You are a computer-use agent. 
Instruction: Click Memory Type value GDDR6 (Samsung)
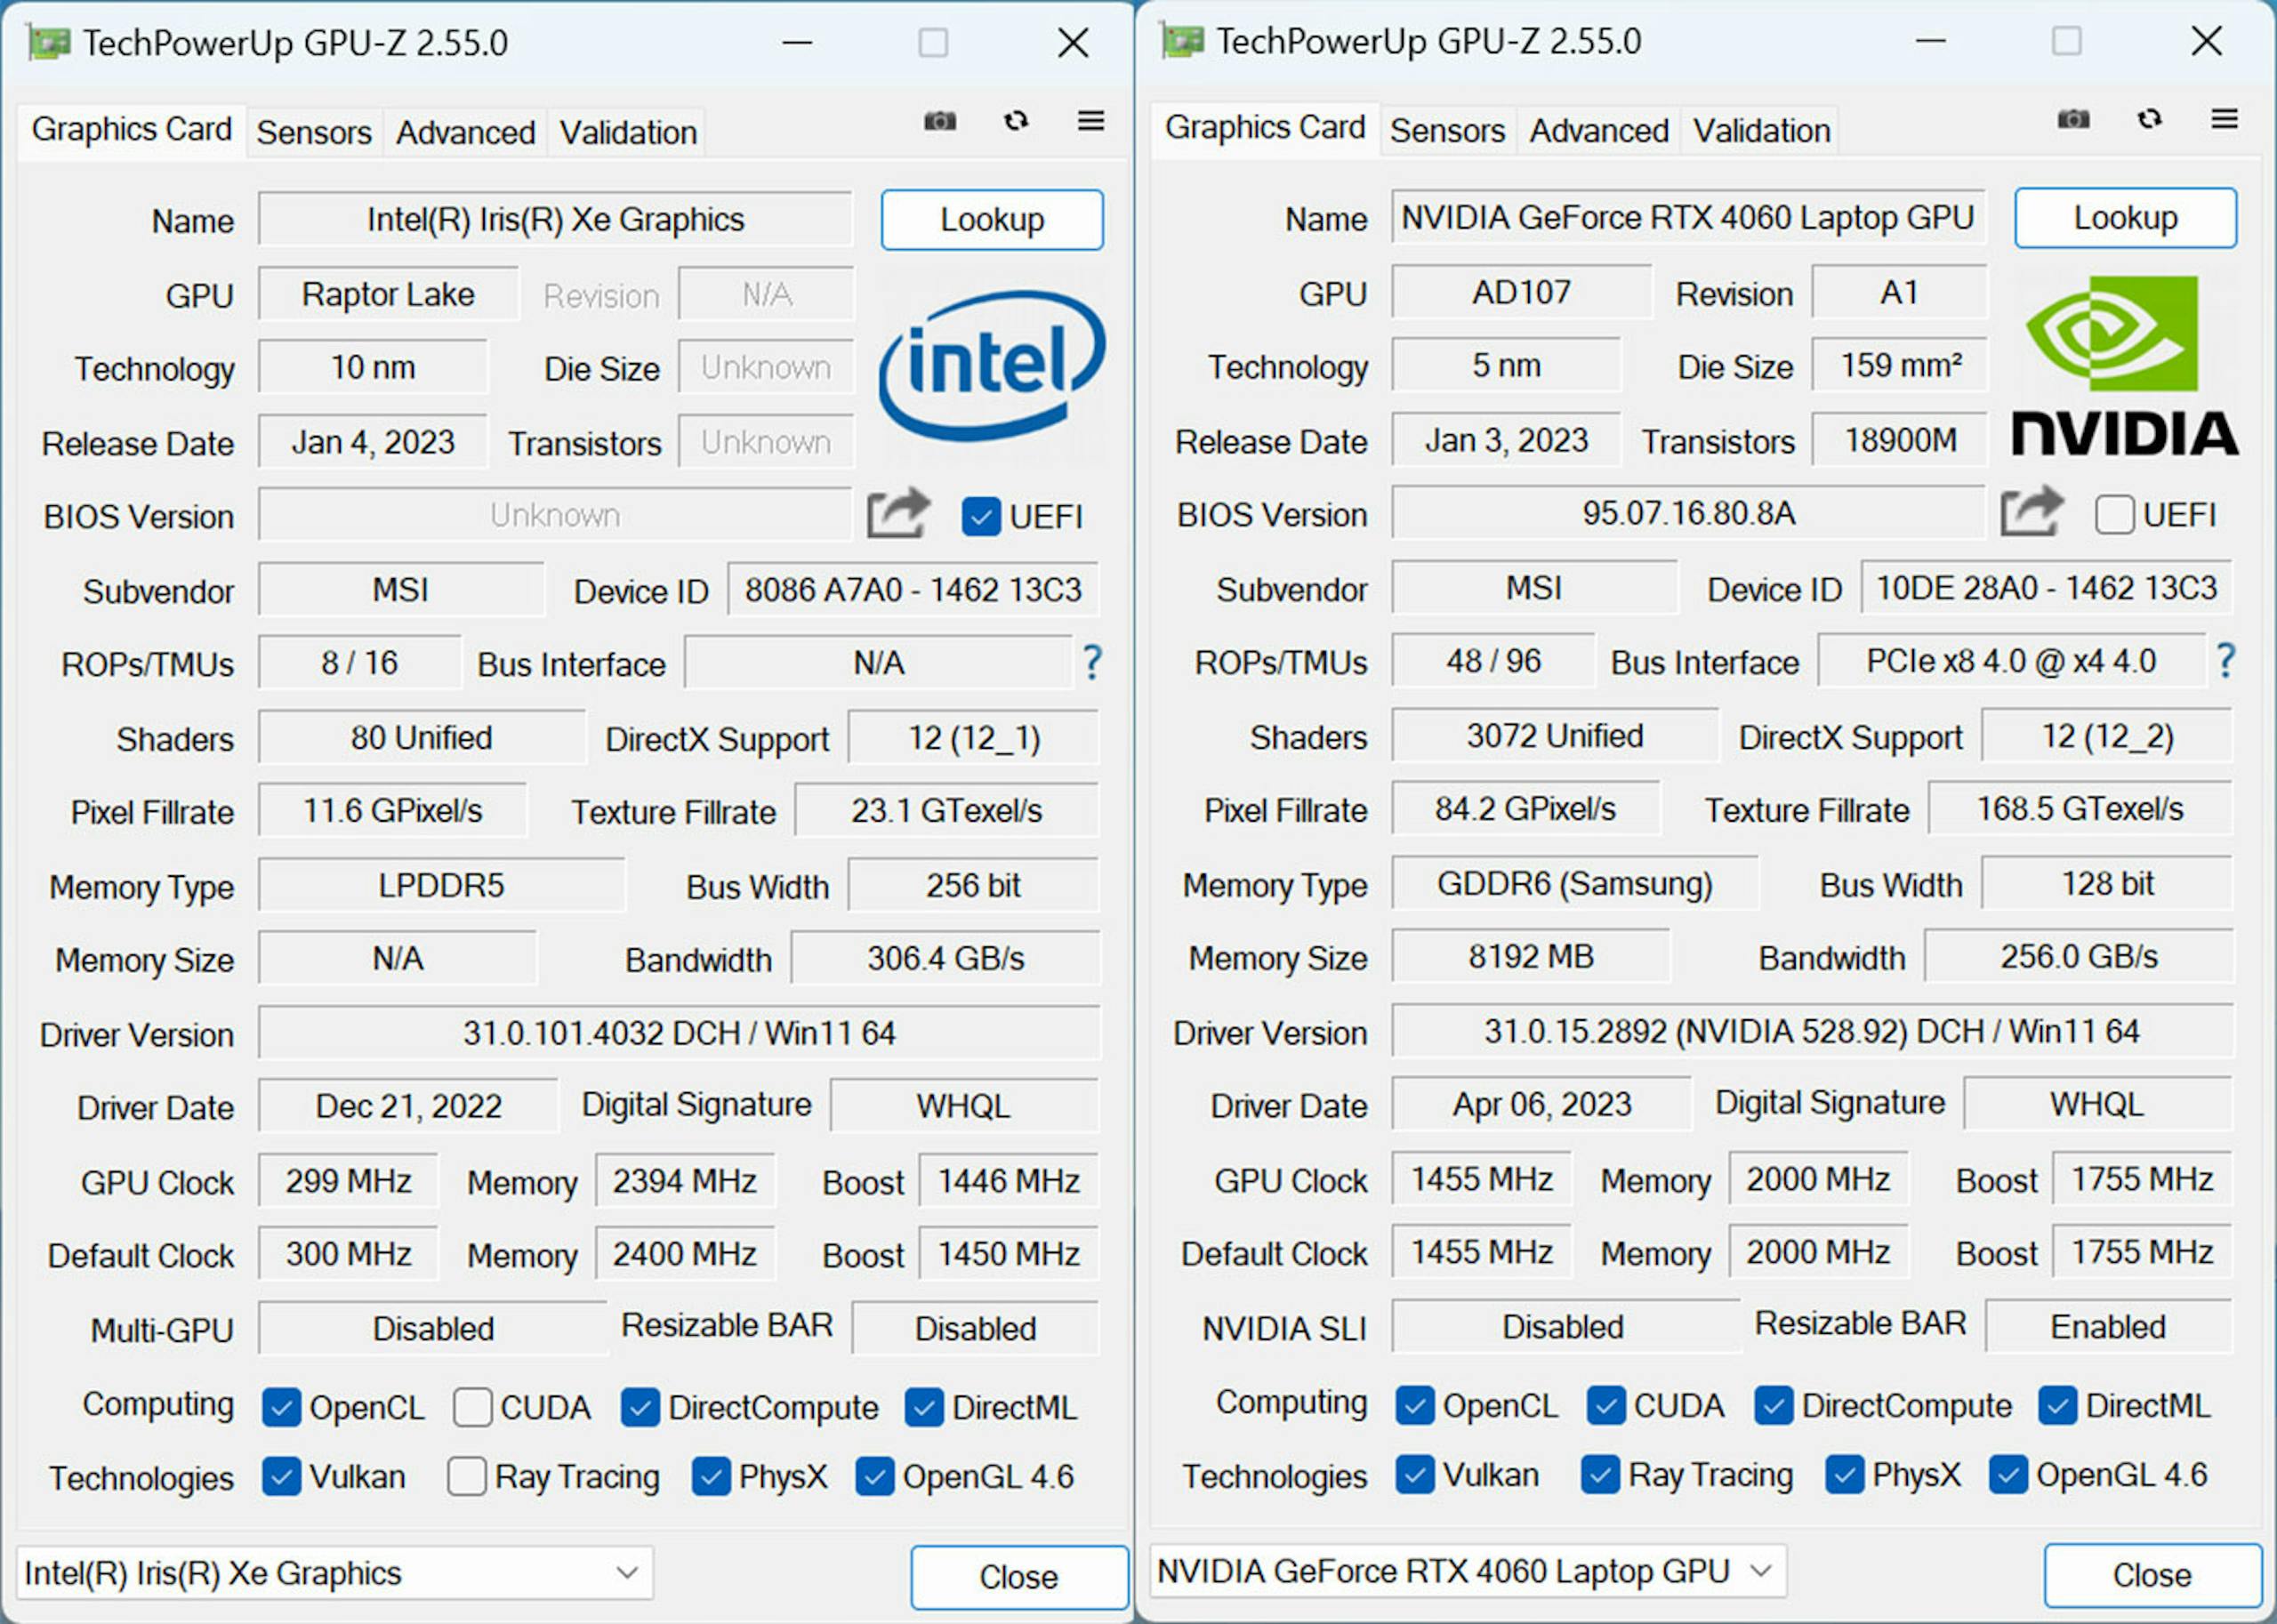pyautogui.click(x=1575, y=884)
